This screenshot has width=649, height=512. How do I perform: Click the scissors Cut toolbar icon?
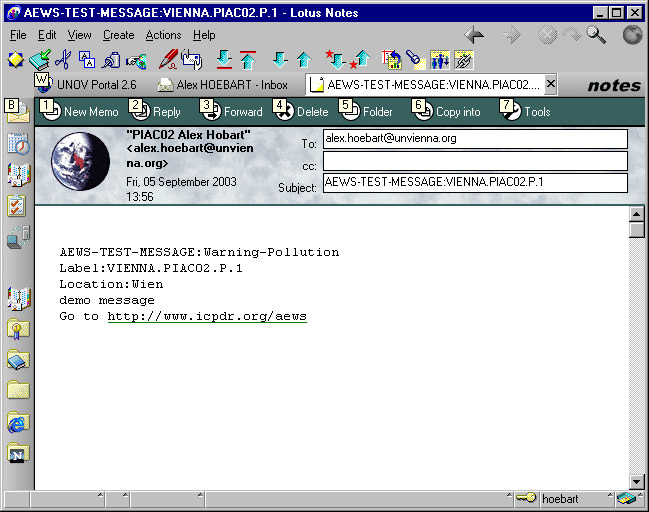click(x=63, y=60)
